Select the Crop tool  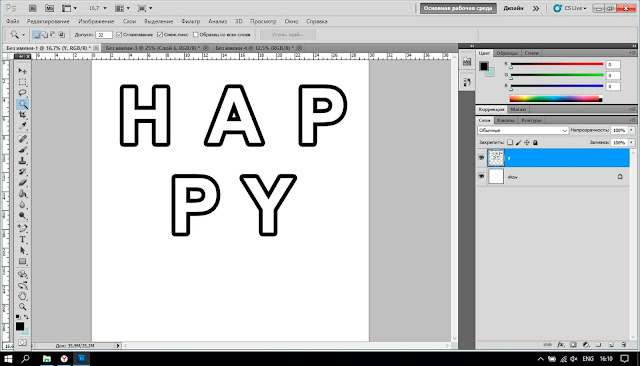coord(22,115)
